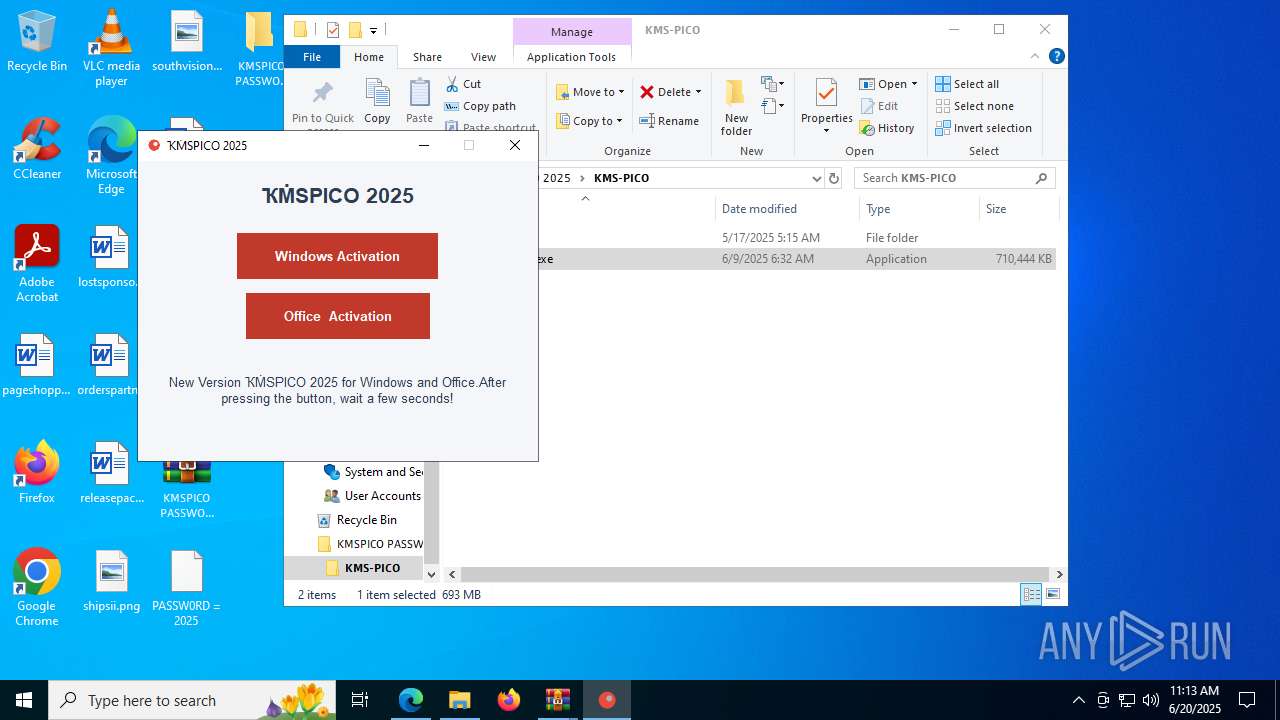Select shipsii.png file on desktop
The height and width of the screenshot is (720, 1280).
click(111, 581)
